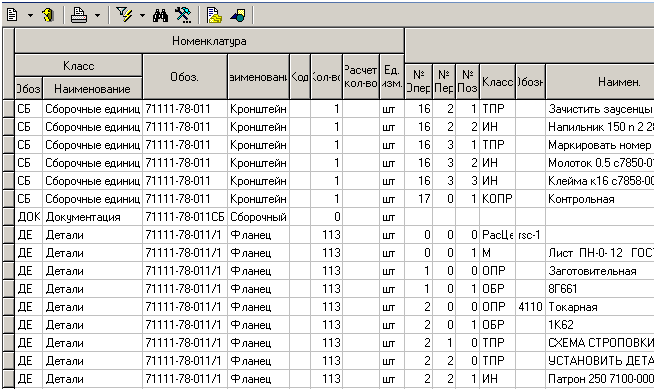This screenshot has width=654, height=391.
Task: Select the Клейма к16 cell
Action: (600, 181)
